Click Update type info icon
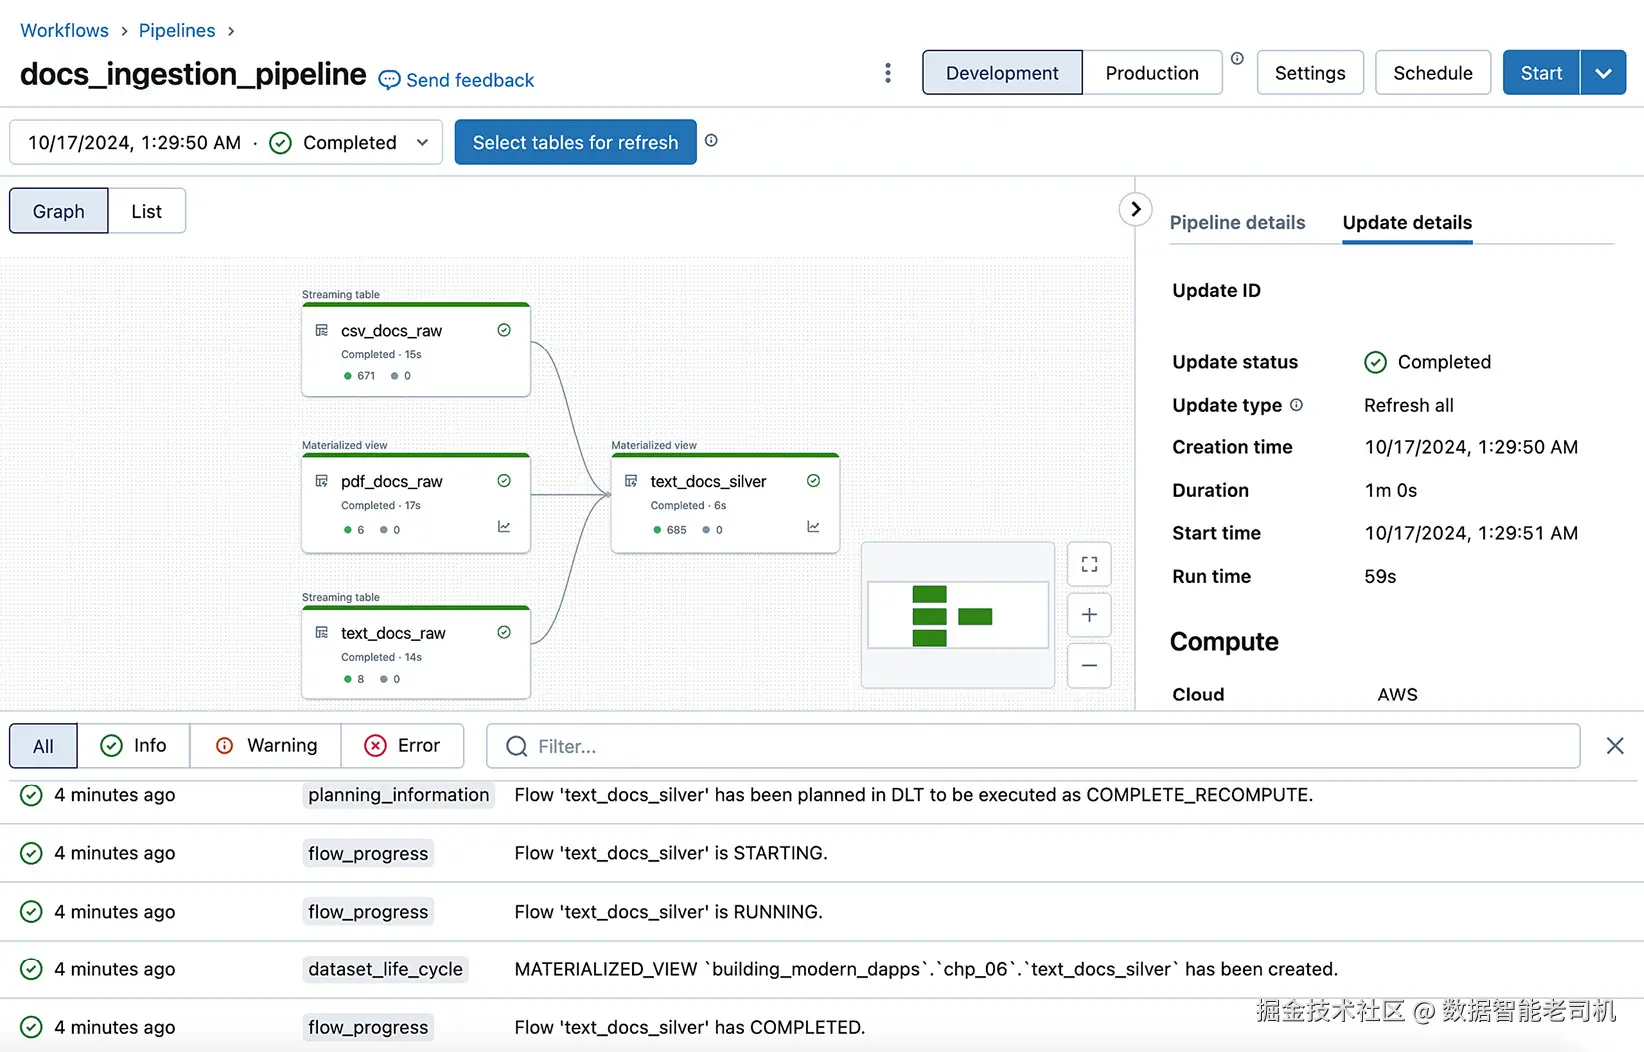The width and height of the screenshot is (1644, 1052). (1296, 405)
